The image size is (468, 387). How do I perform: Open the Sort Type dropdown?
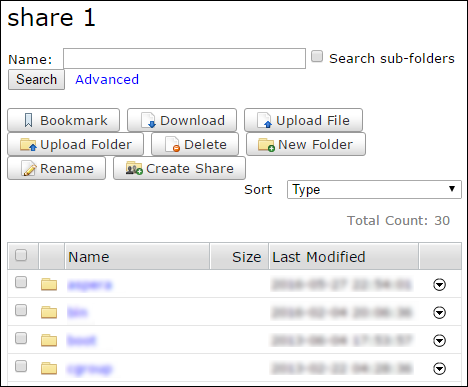(374, 190)
